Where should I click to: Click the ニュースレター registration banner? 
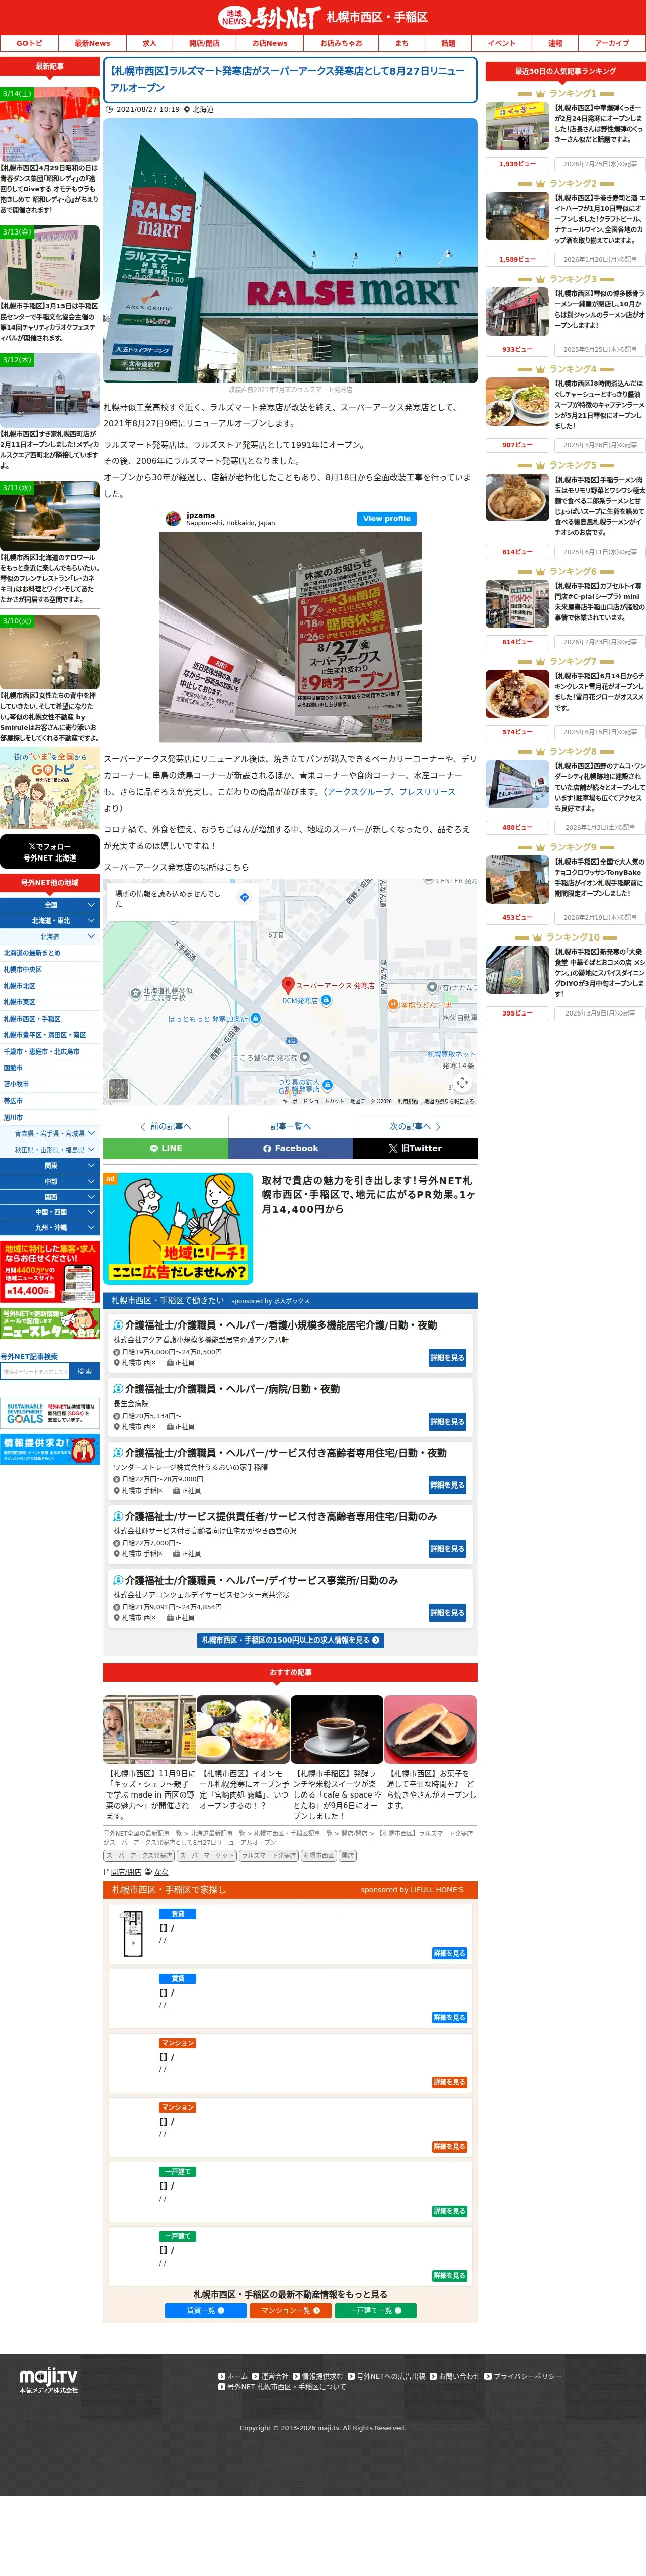(49, 1324)
